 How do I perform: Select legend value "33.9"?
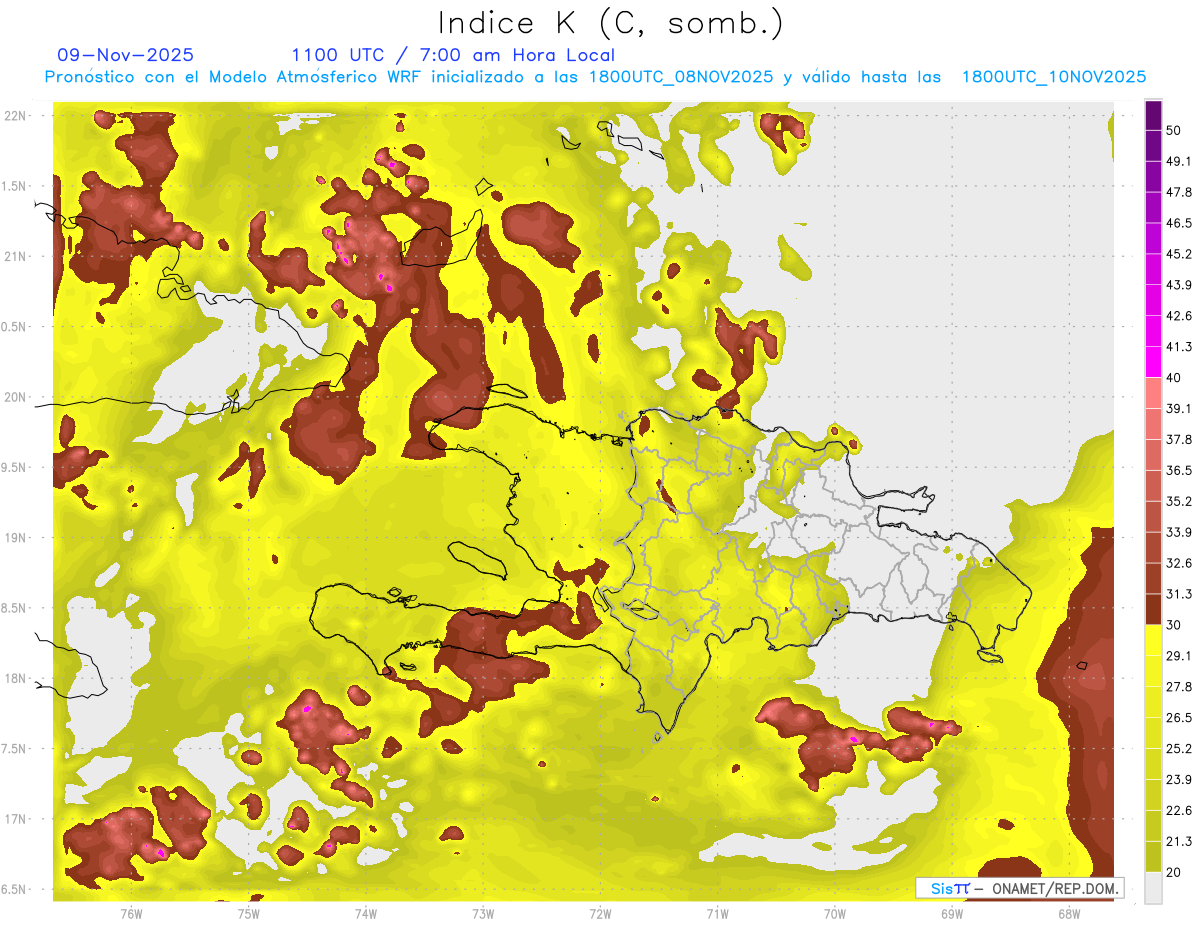1179,532
